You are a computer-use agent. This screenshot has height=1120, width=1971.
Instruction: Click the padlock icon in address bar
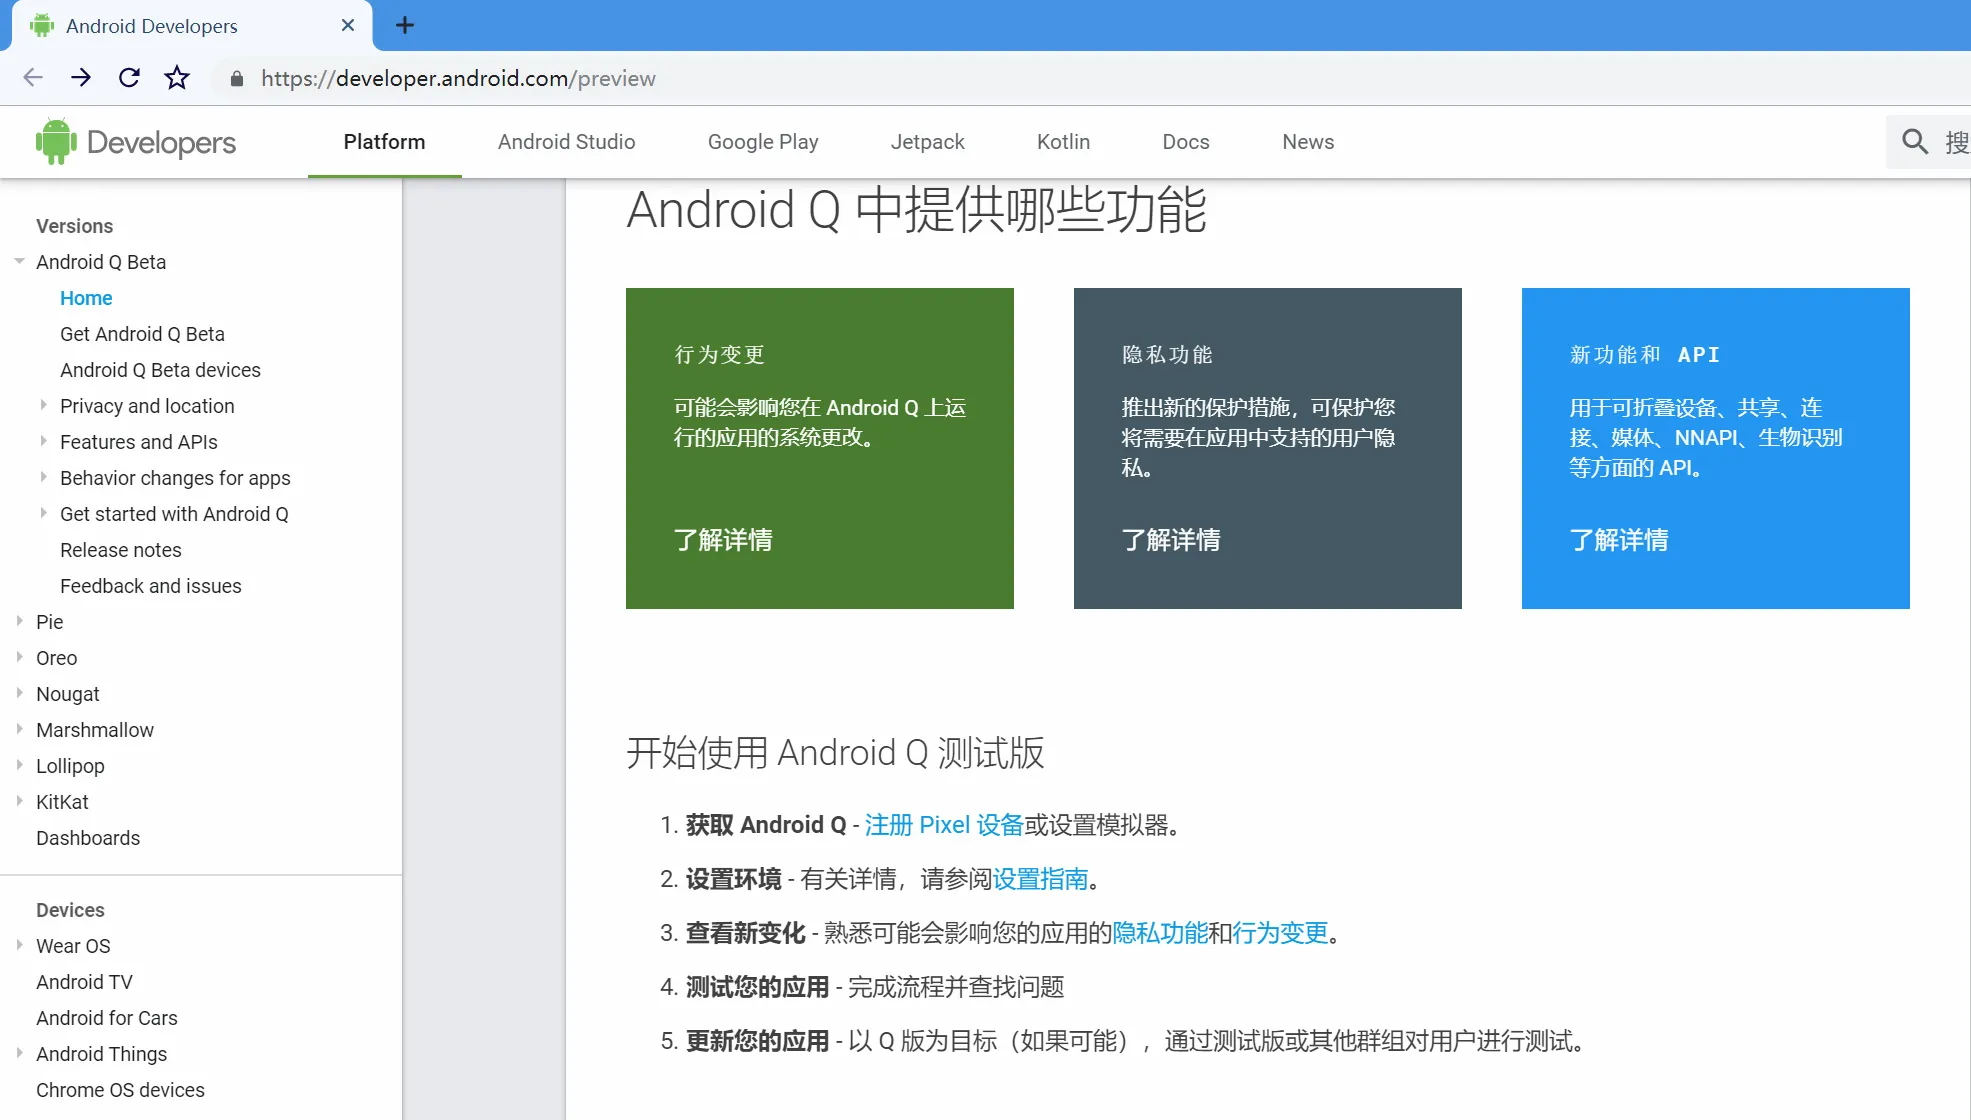[x=237, y=79]
